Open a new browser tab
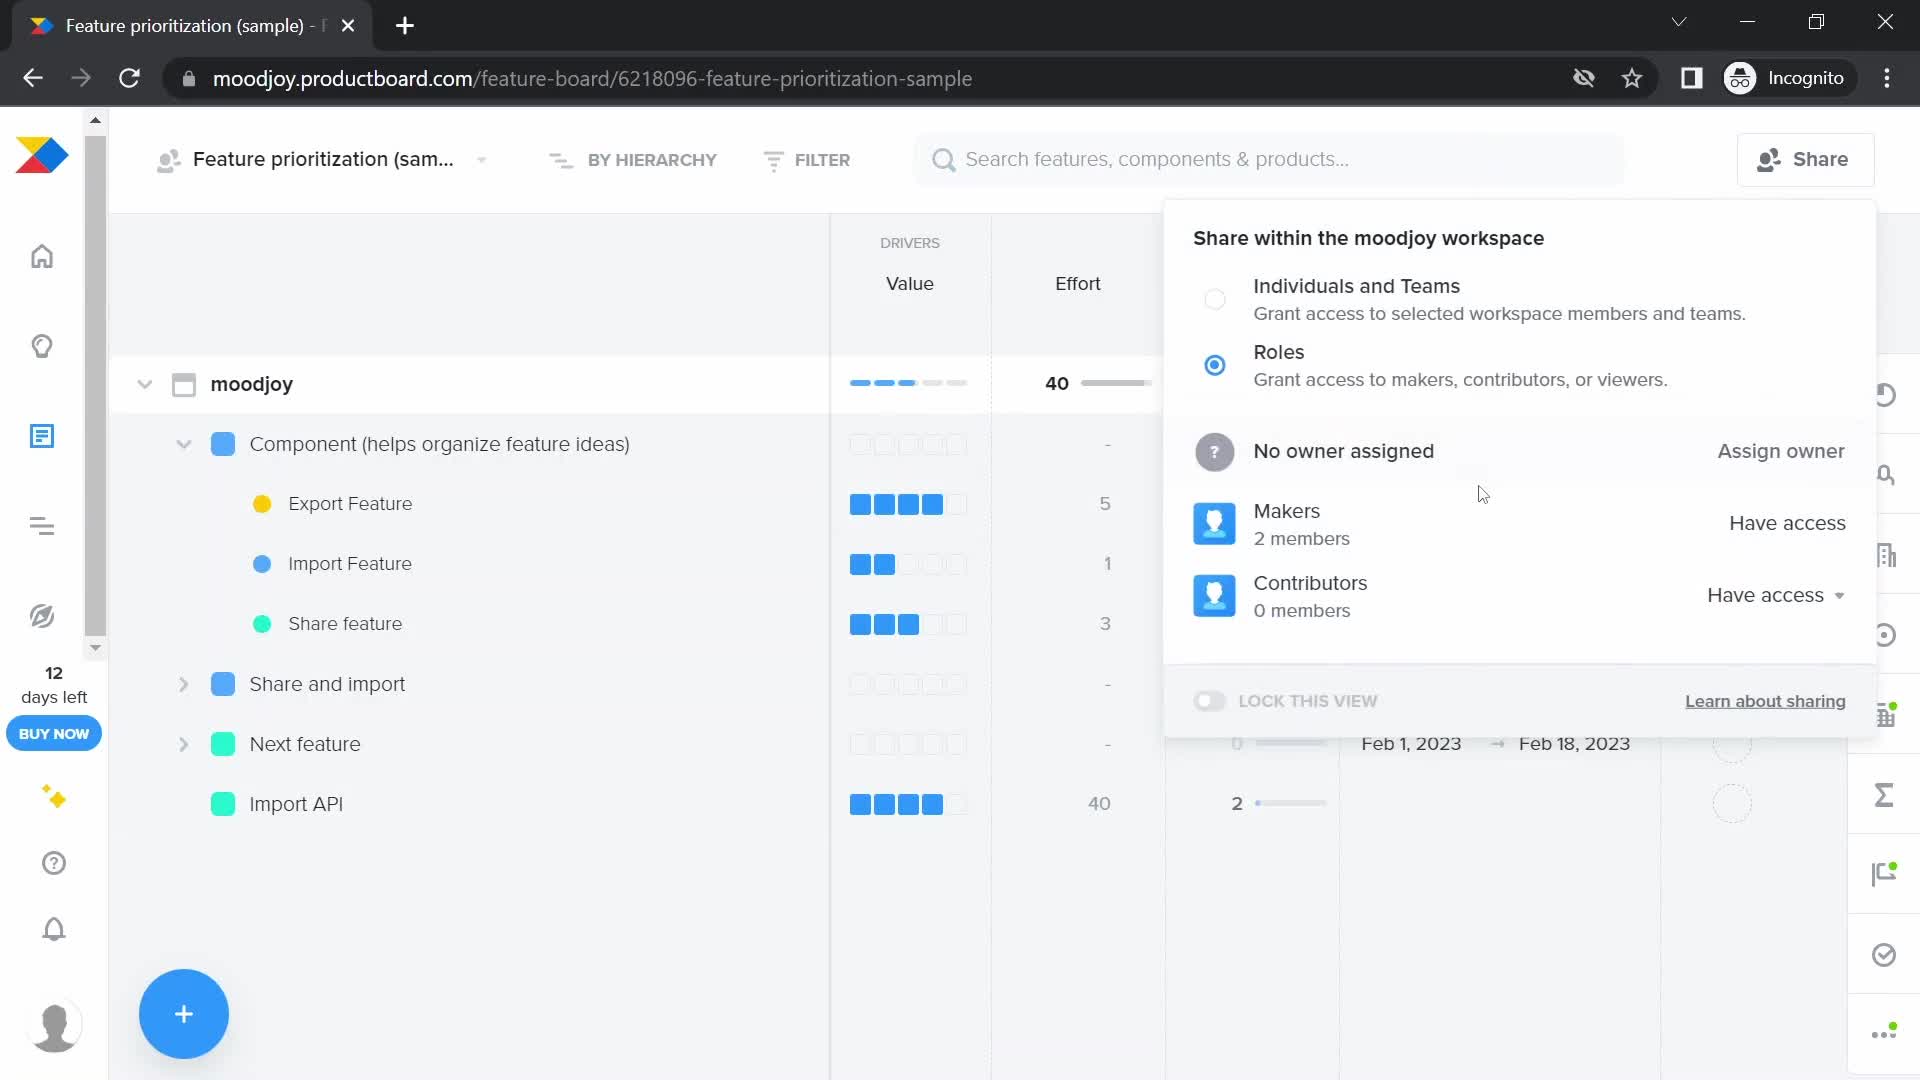This screenshot has width=1920, height=1080. tap(405, 26)
